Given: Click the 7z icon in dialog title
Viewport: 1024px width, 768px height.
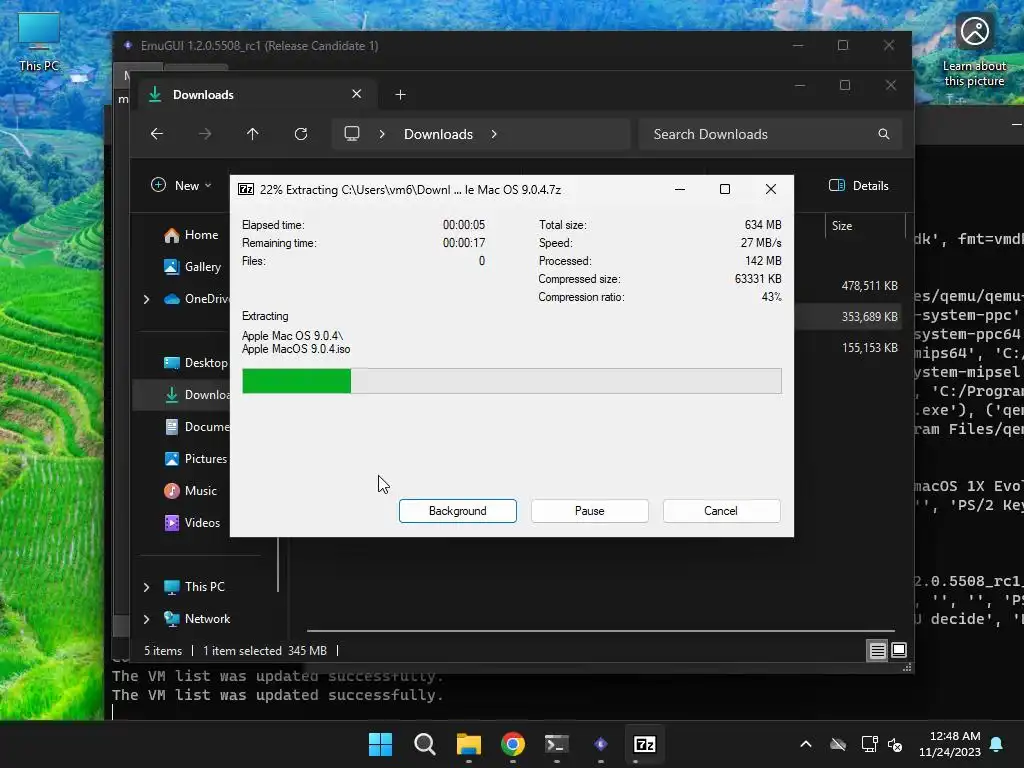Looking at the screenshot, I should coord(246,189).
